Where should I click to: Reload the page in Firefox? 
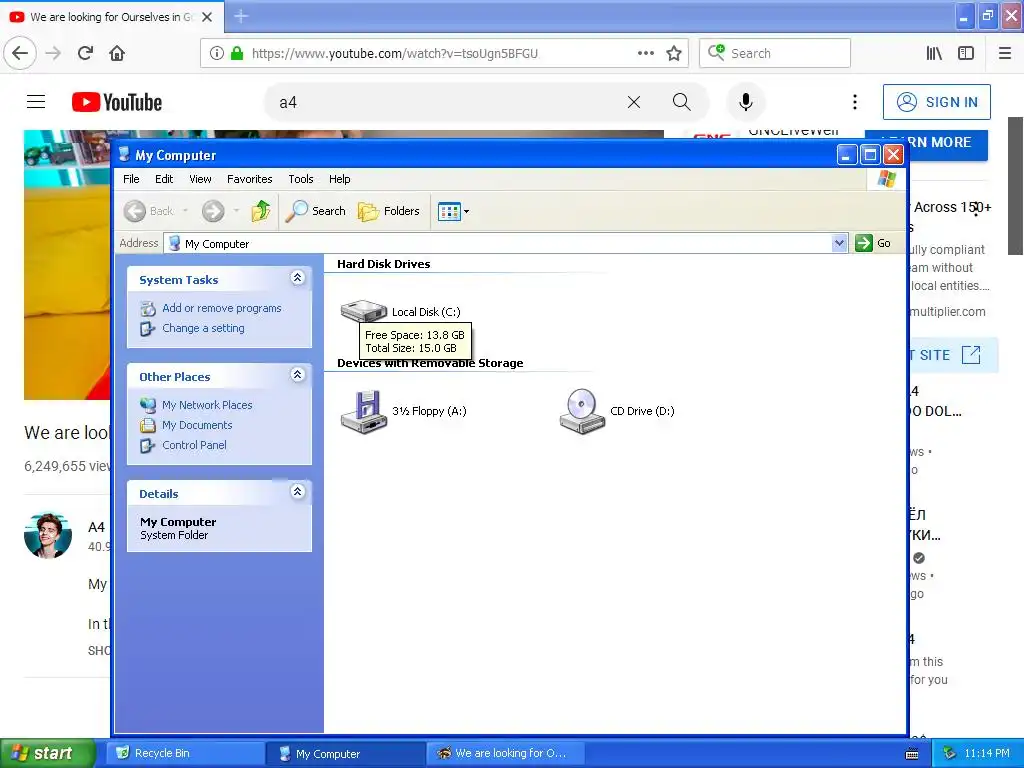(86, 53)
